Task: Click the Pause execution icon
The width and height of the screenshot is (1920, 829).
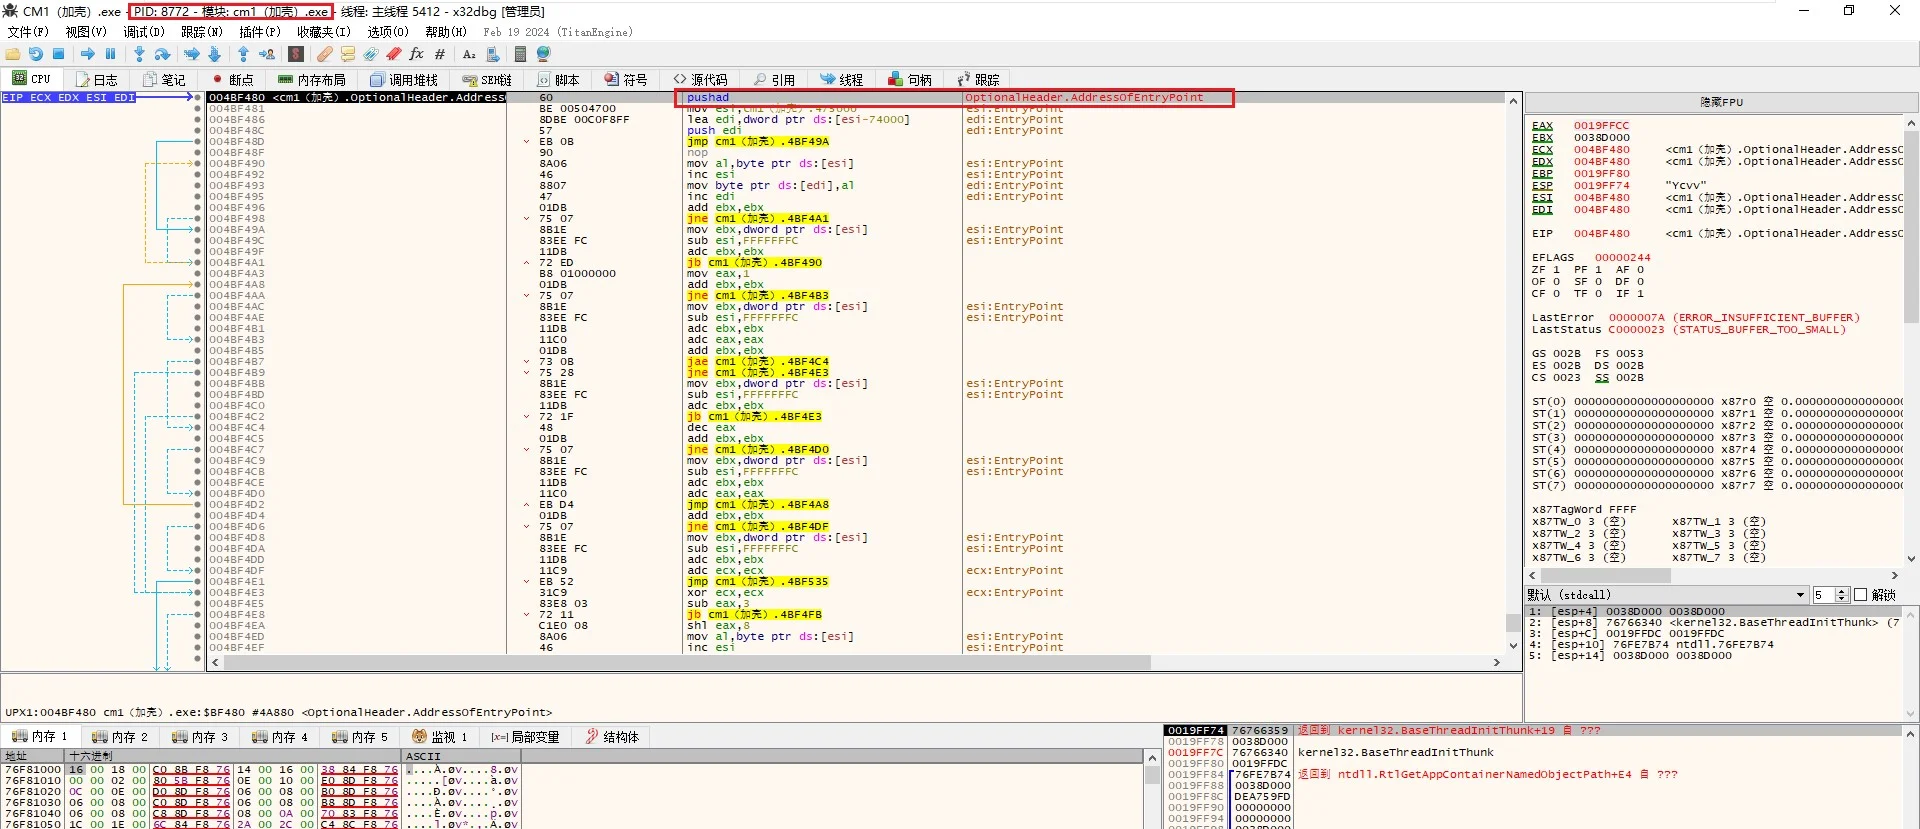Action: tap(110, 54)
